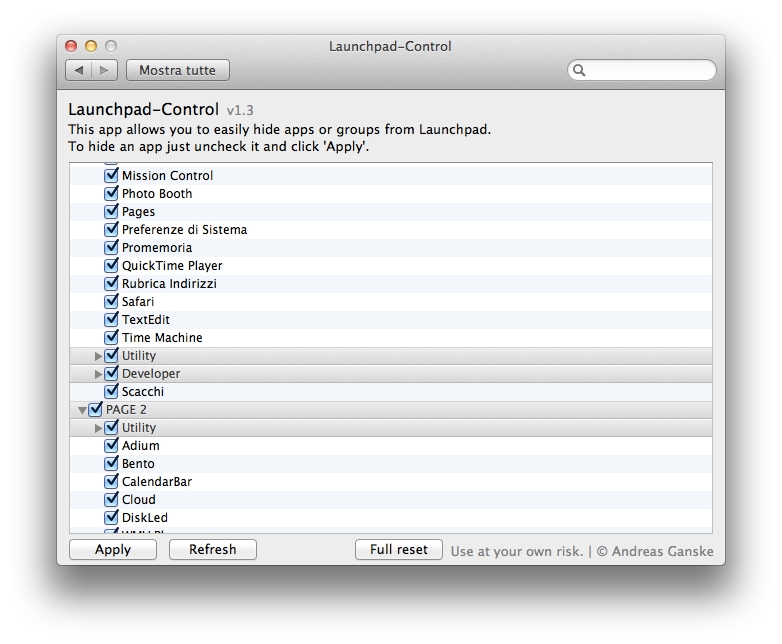782x644 pixels.
Task: Go back with the left arrow button
Action: click(79, 70)
